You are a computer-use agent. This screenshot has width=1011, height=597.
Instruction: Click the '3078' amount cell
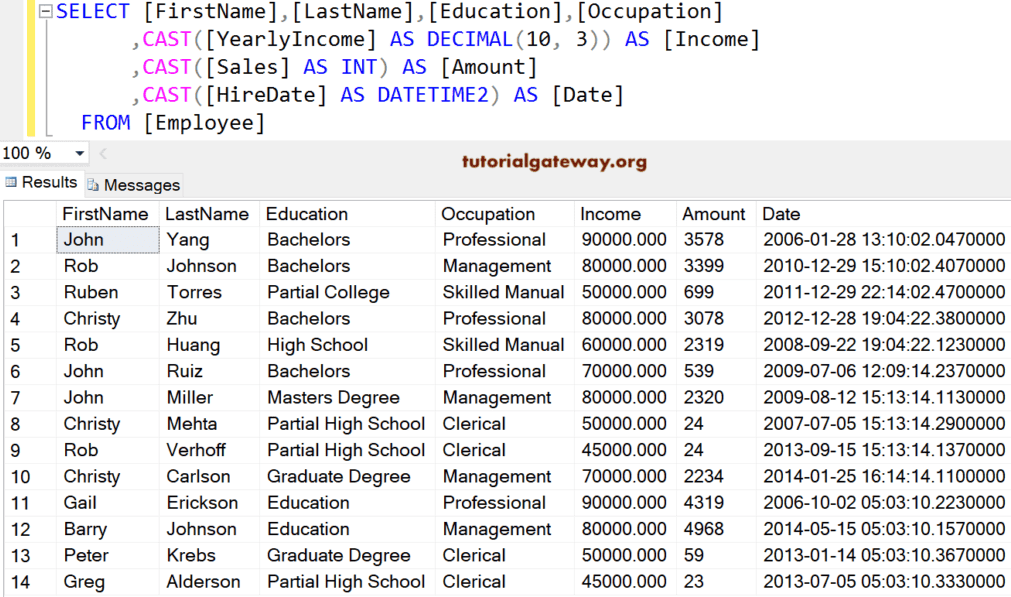[716, 318]
